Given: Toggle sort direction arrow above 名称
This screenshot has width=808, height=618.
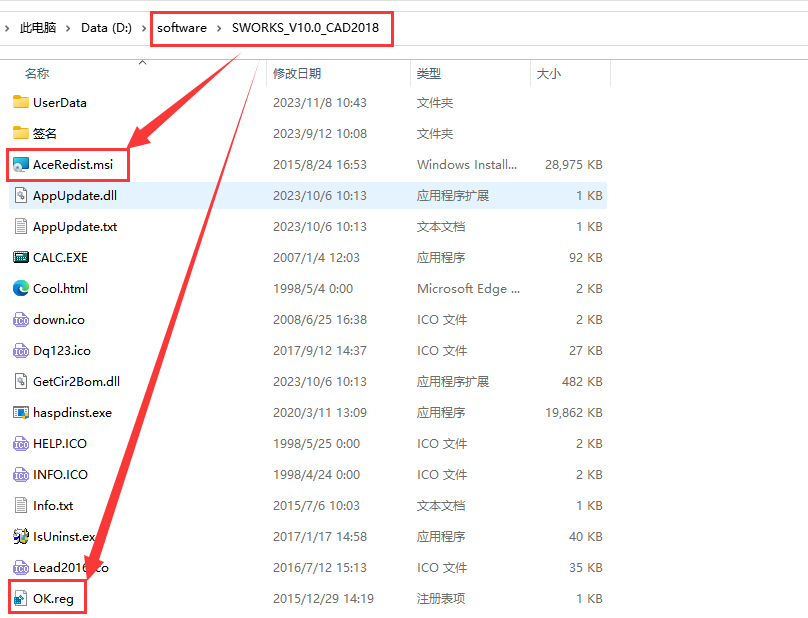Looking at the screenshot, I should pos(143,62).
